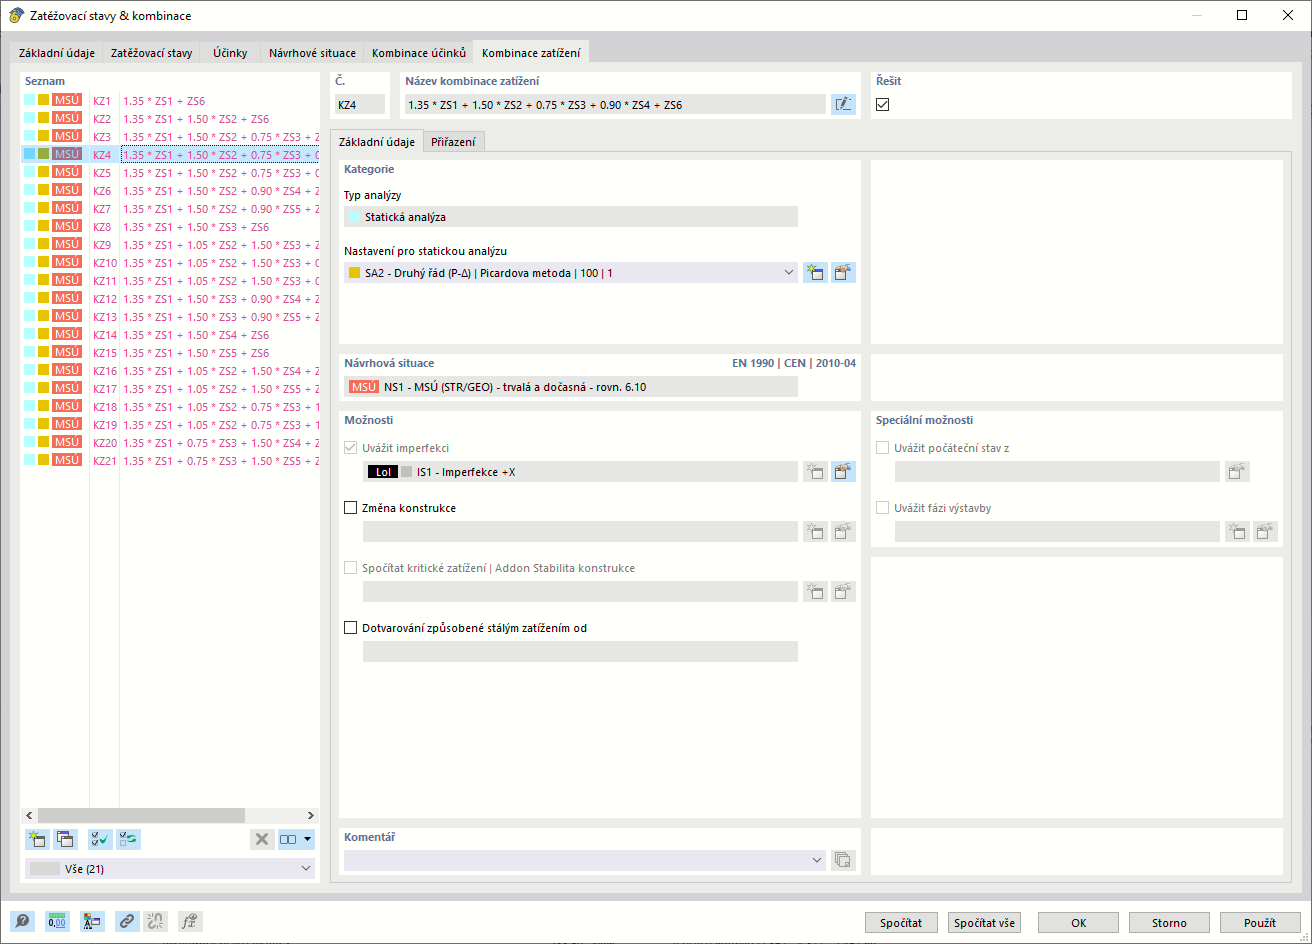Select the KZ14 combination row in the list
This screenshot has width=1312, height=944.
(x=170, y=335)
